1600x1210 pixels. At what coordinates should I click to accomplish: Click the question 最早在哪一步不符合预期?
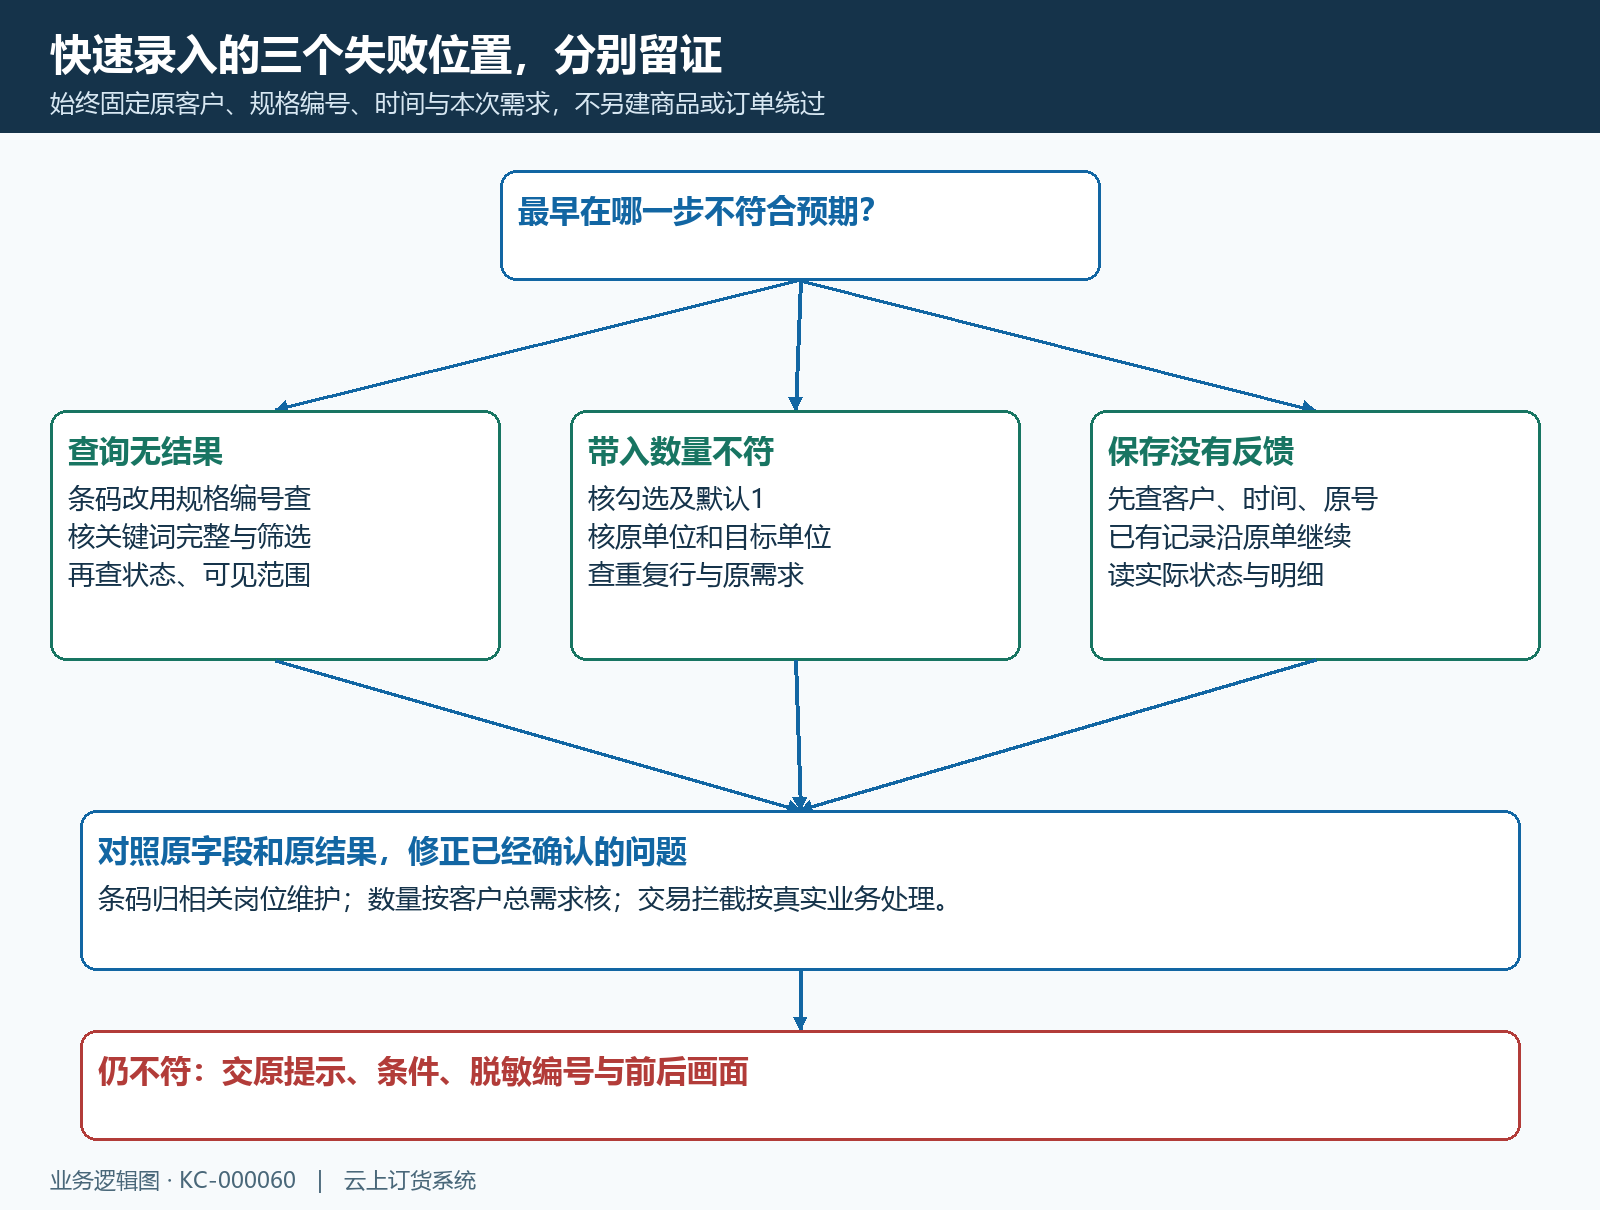[696, 211]
